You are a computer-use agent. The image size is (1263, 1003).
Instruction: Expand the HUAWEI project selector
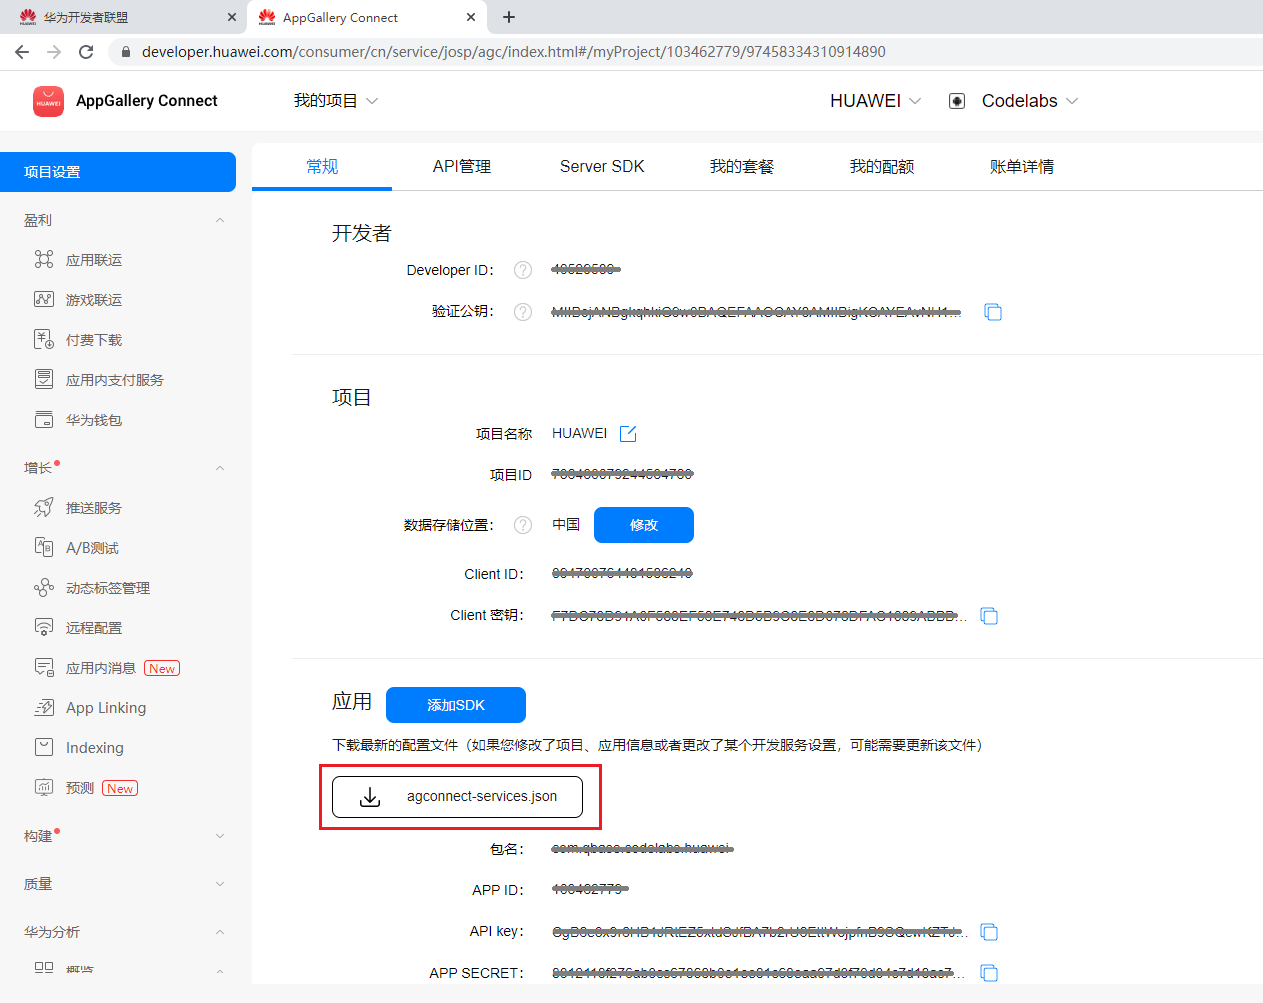(x=875, y=101)
